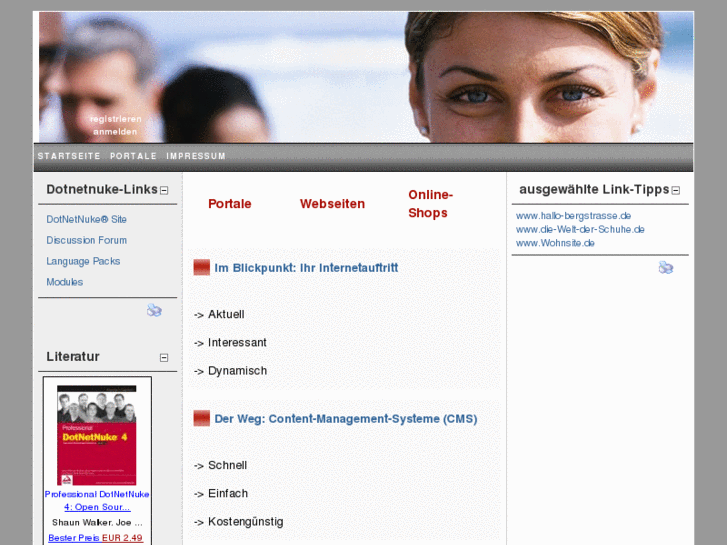The image size is (727, 545).
Task: Click the Bester Preis EUR 2,49 link
Action: click(96, 538)
